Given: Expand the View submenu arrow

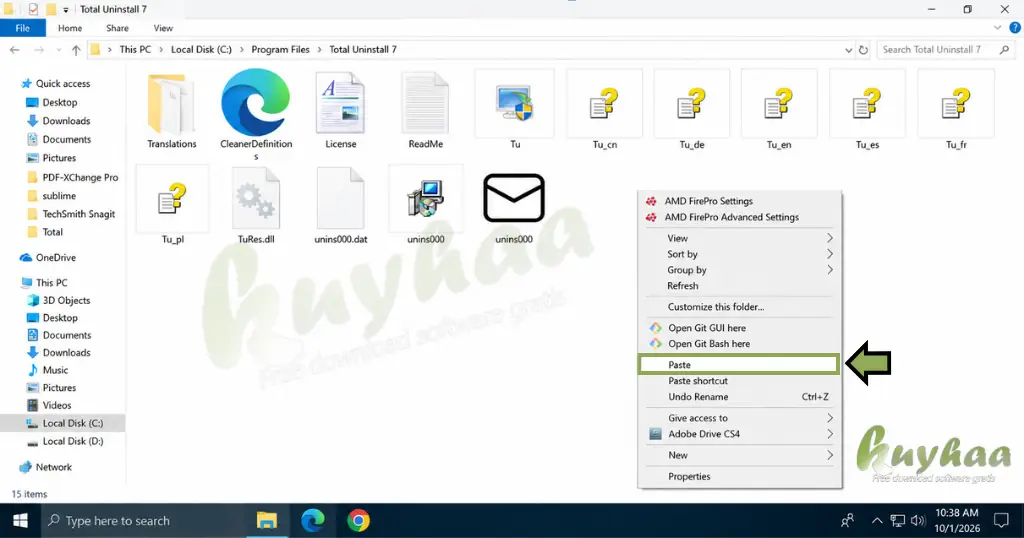Looking at the screenshot, I should pos(829,238).
